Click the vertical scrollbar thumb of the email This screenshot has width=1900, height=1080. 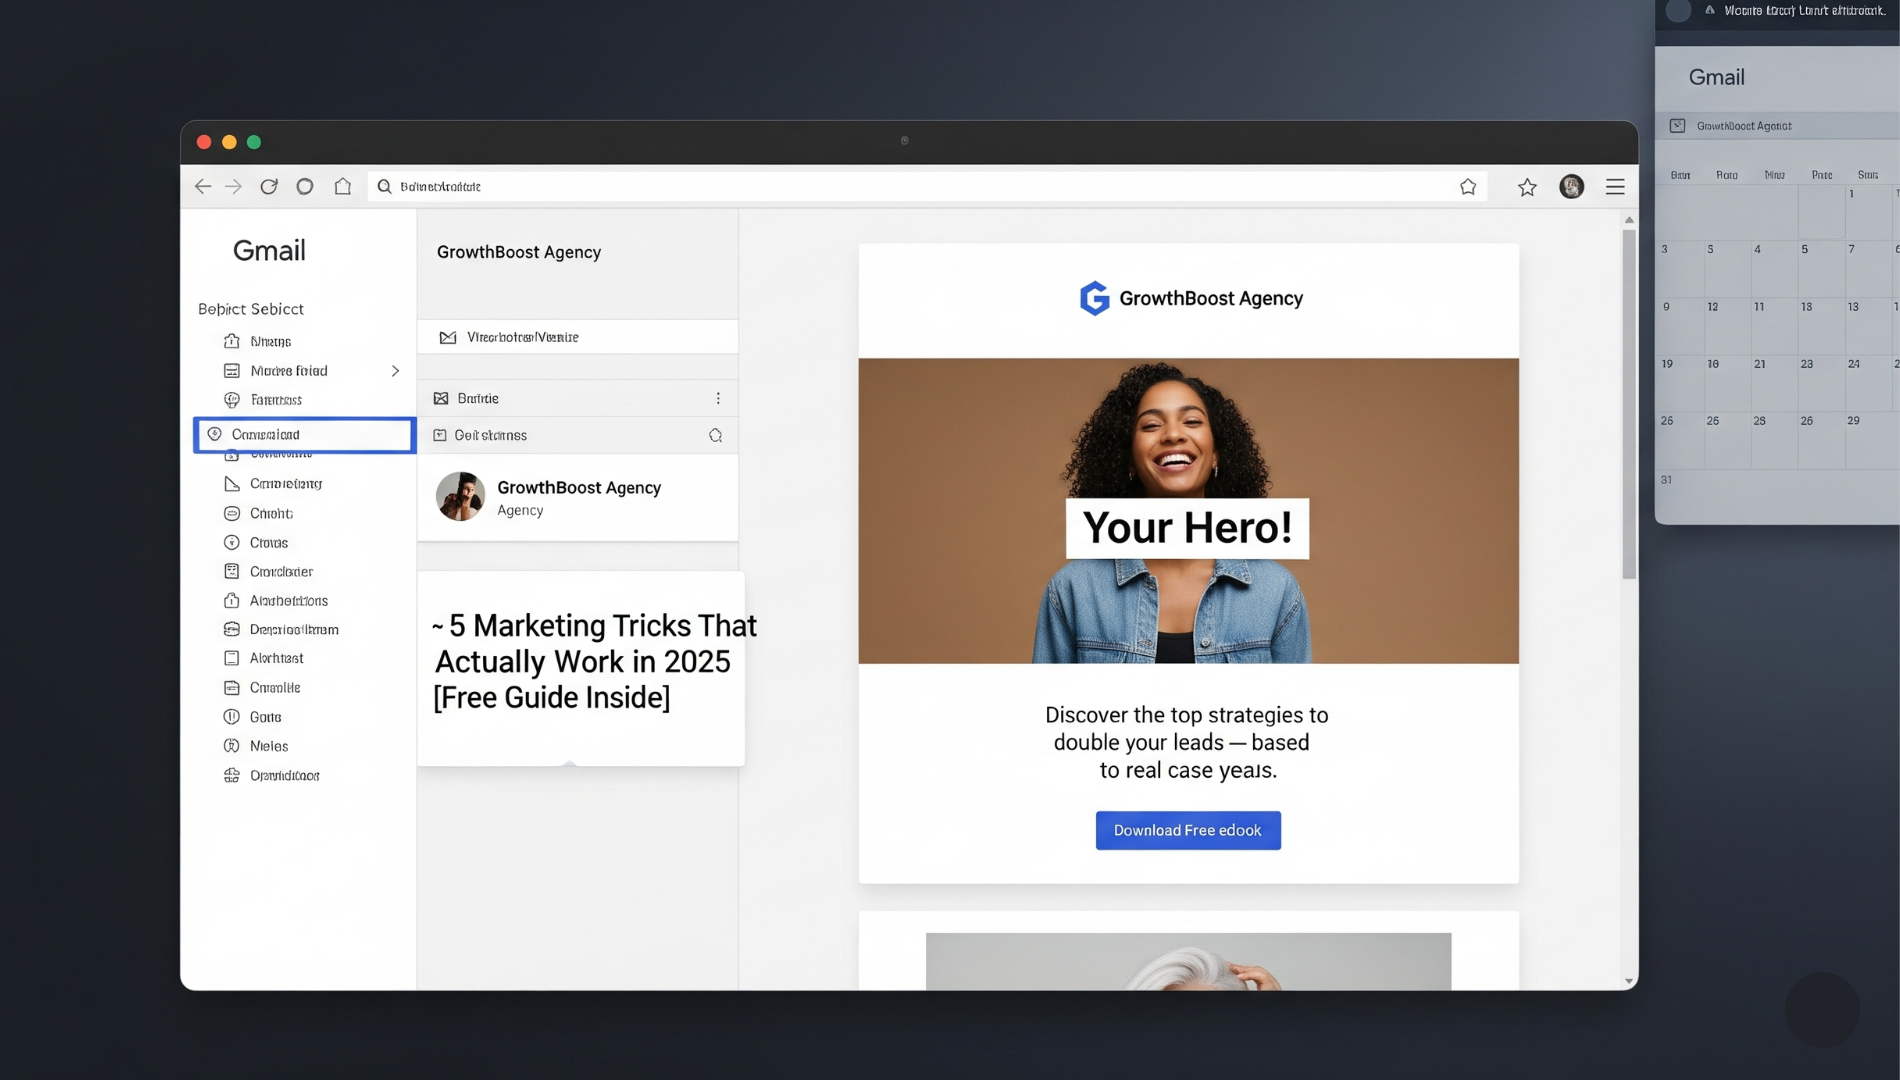coord(1629,404)
